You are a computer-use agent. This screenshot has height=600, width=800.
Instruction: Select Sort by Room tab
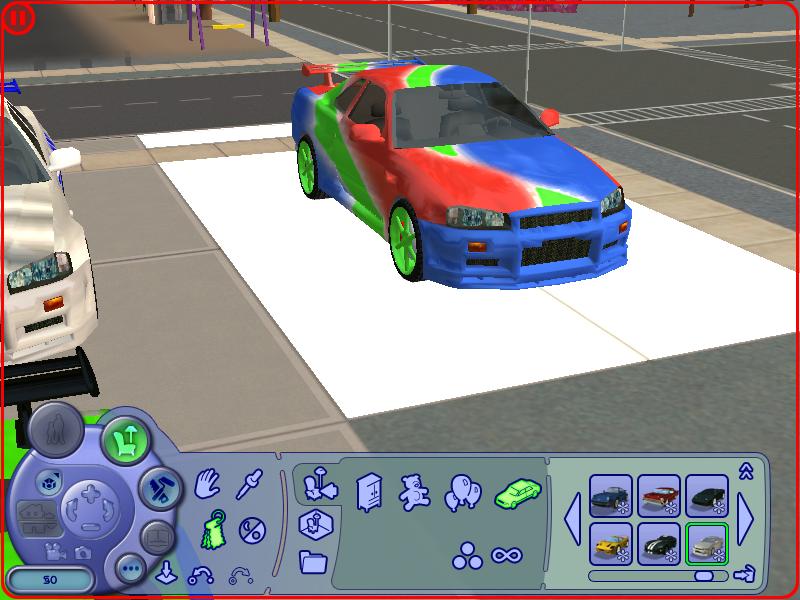313,522
